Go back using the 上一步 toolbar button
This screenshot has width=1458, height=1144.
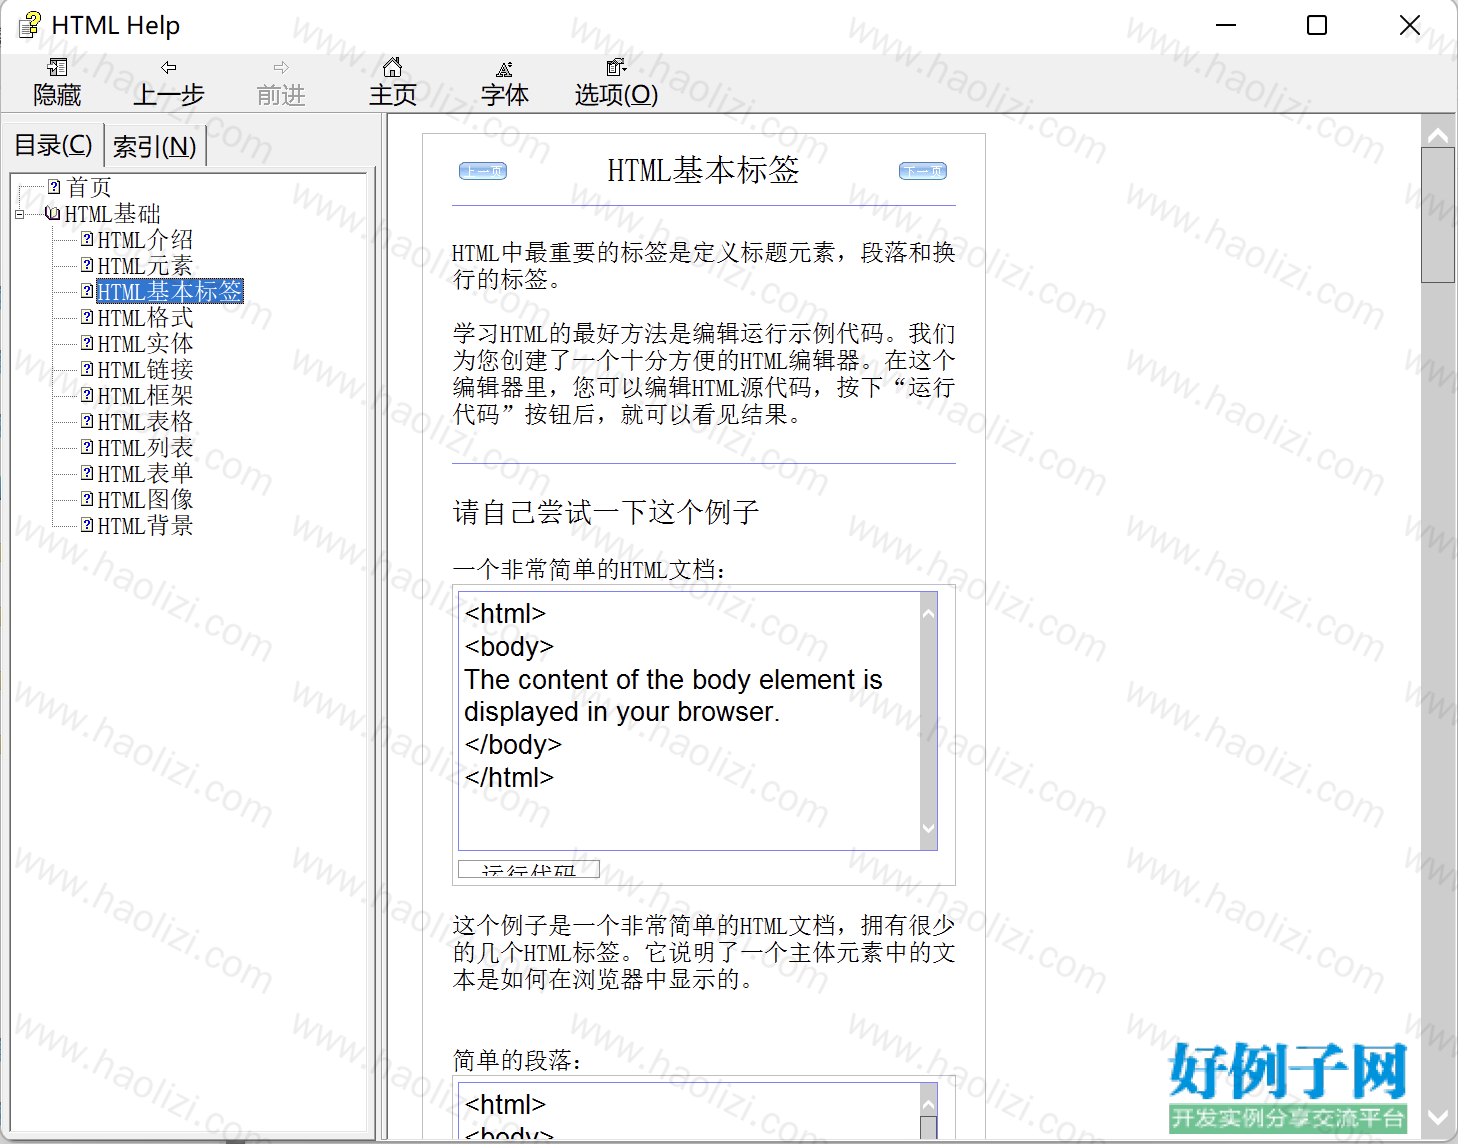click(x=169, y=83)
